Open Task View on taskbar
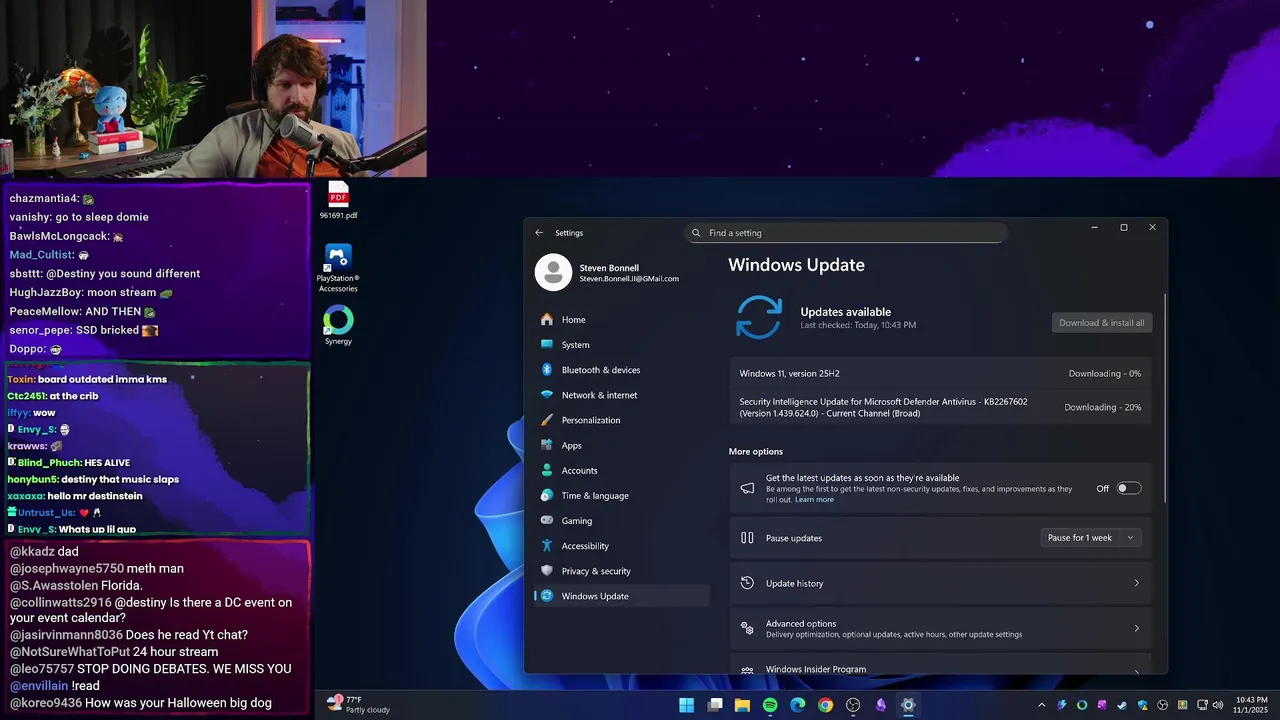Screen dimensions: 1280x720 [x=715, y=705]
